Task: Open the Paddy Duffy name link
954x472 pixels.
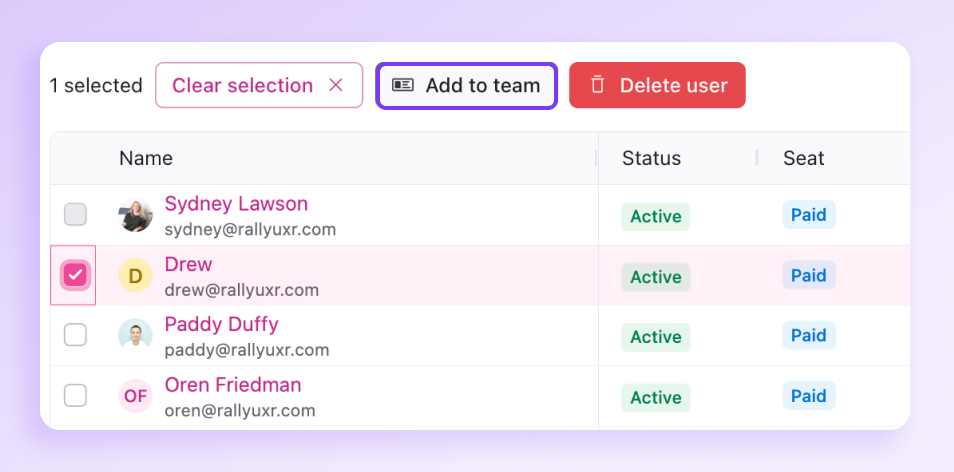Action: (221, 324)
